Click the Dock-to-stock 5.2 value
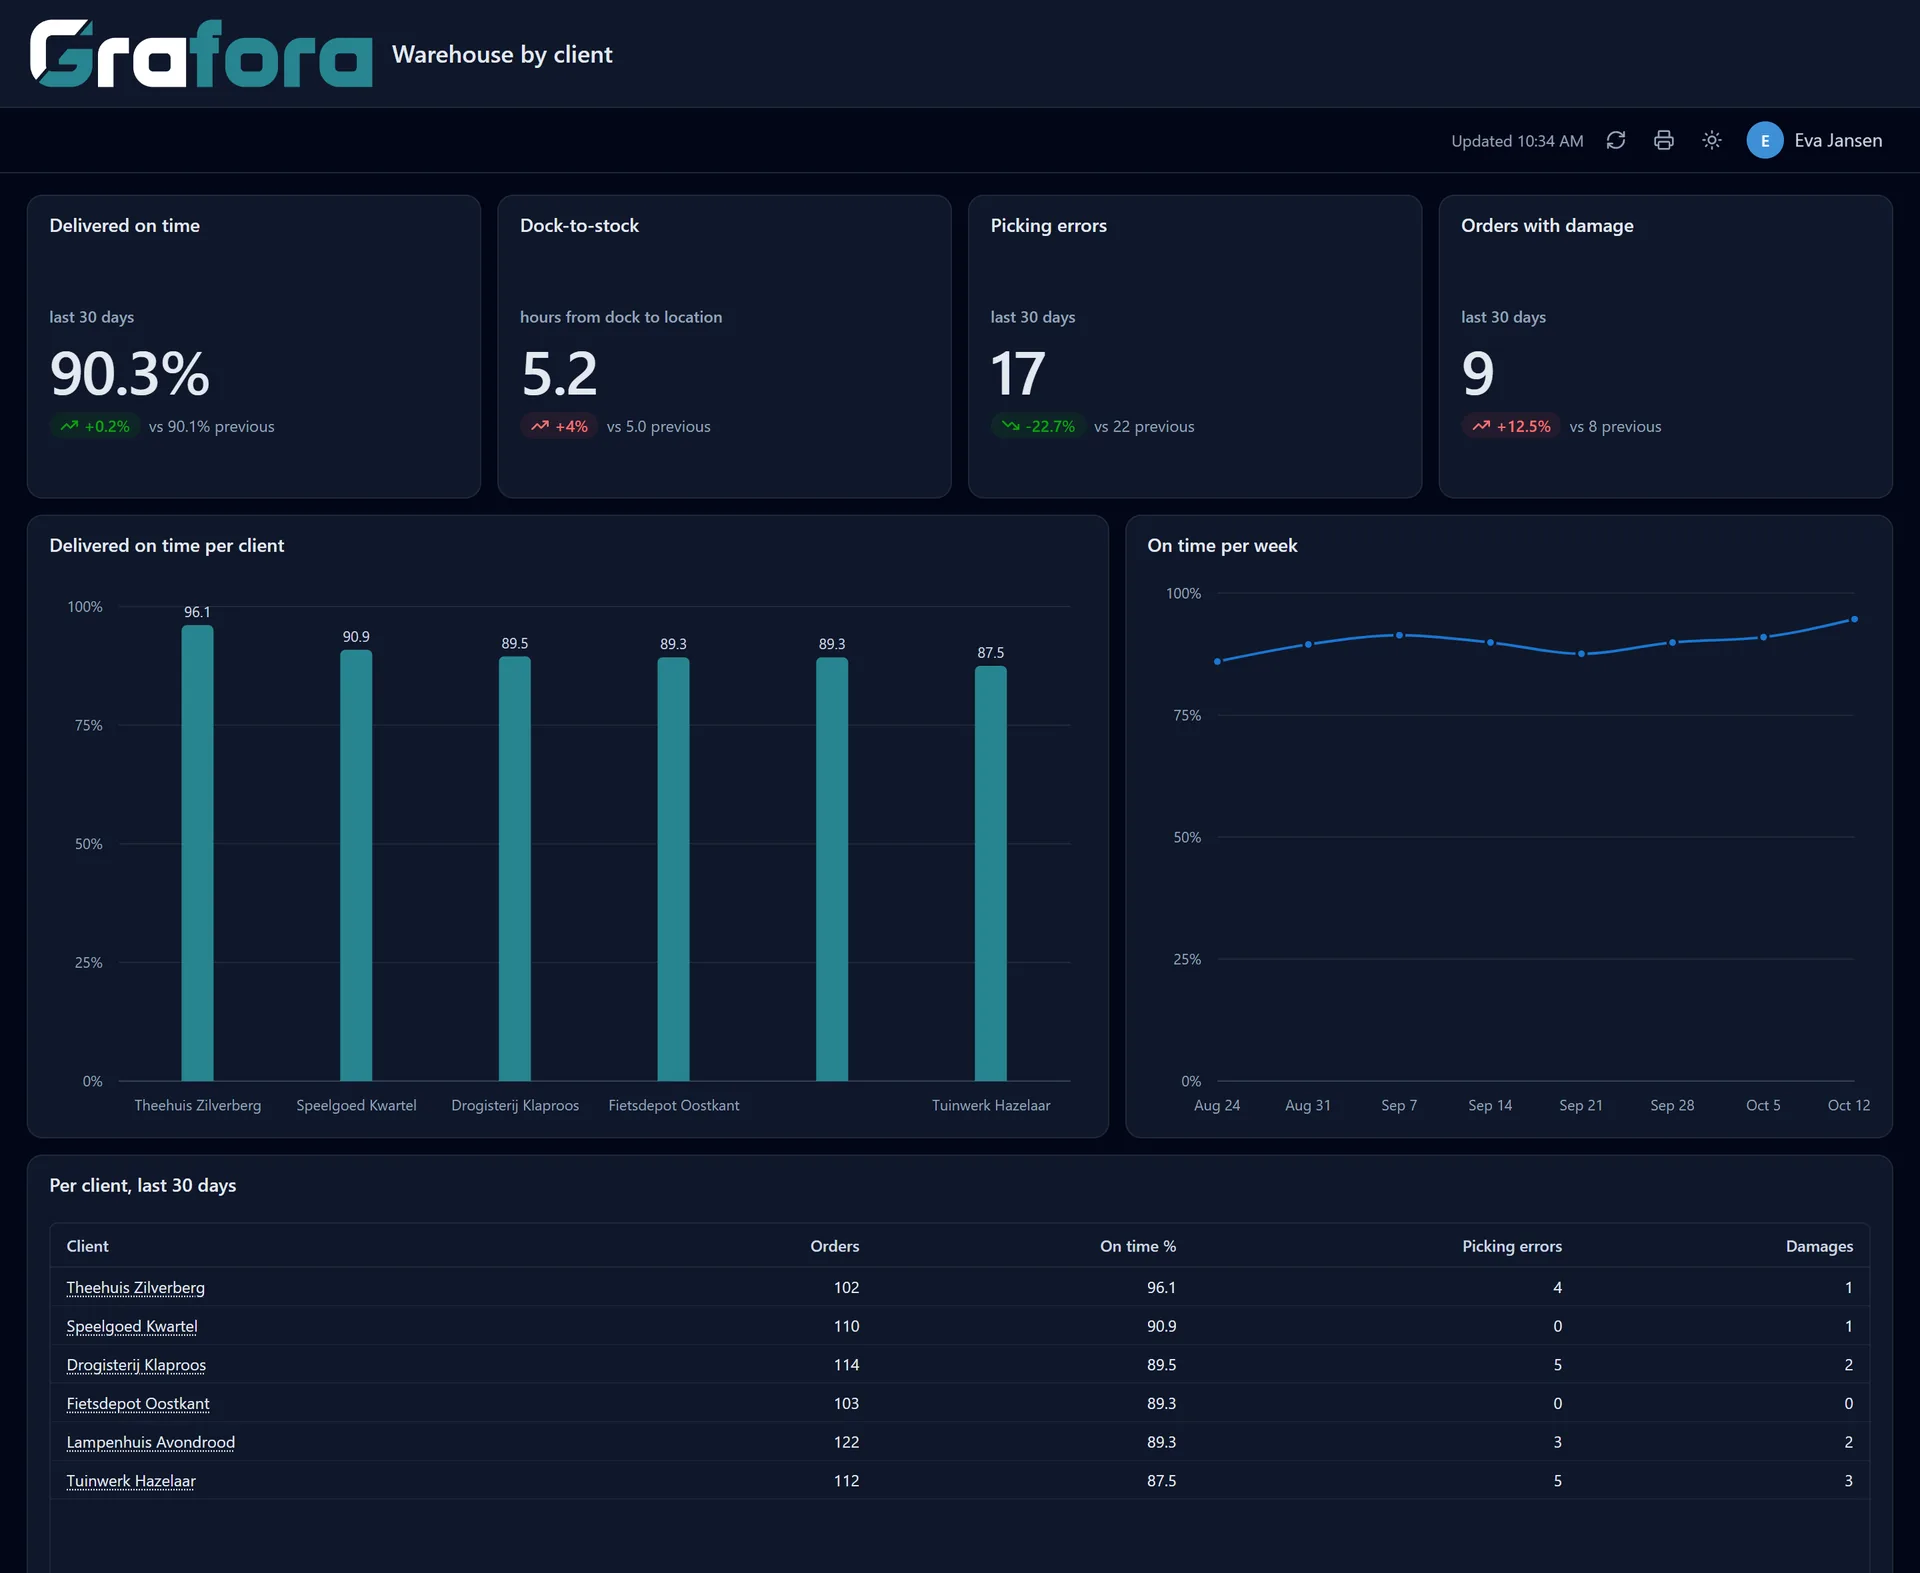 (559, 373)
